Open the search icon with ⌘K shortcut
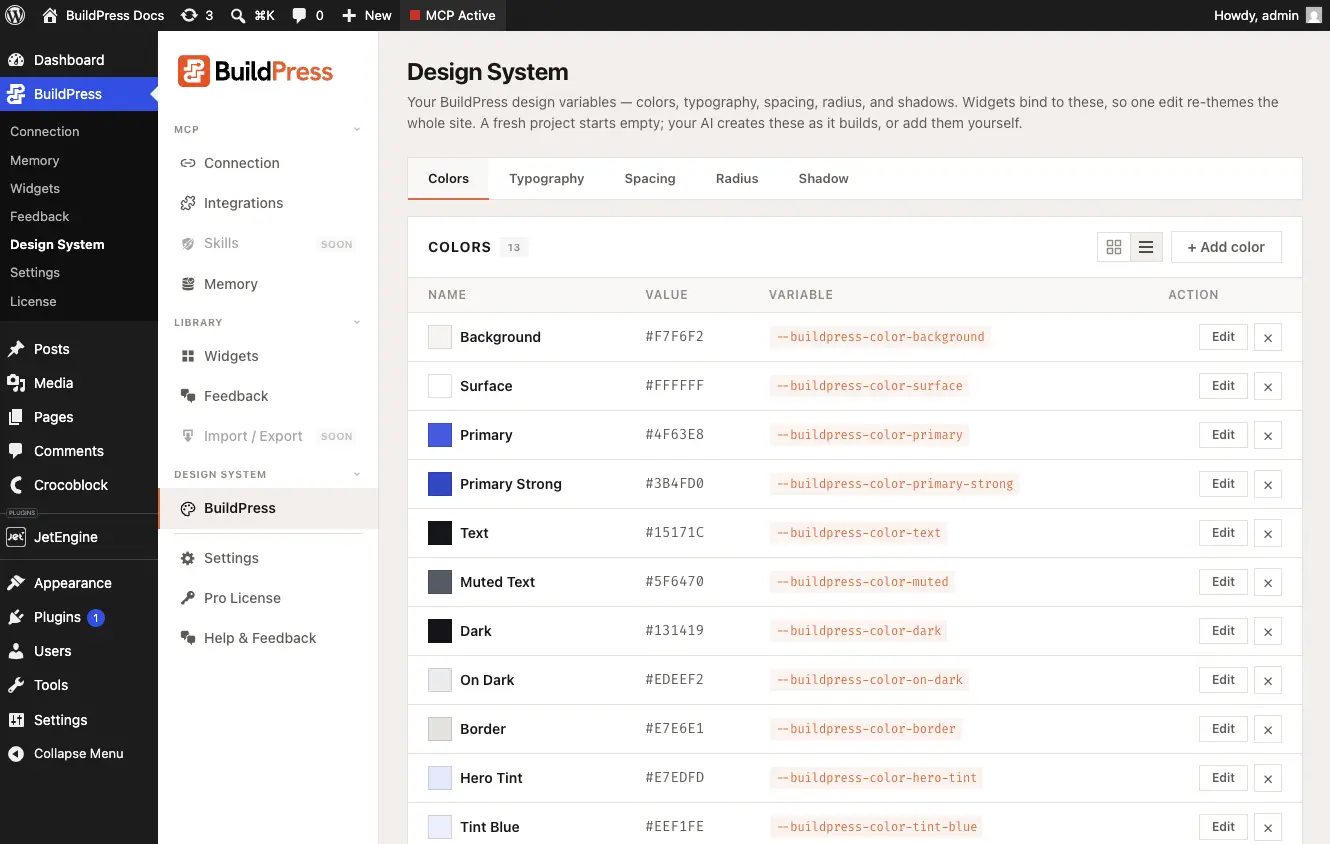 click(238, 15)
